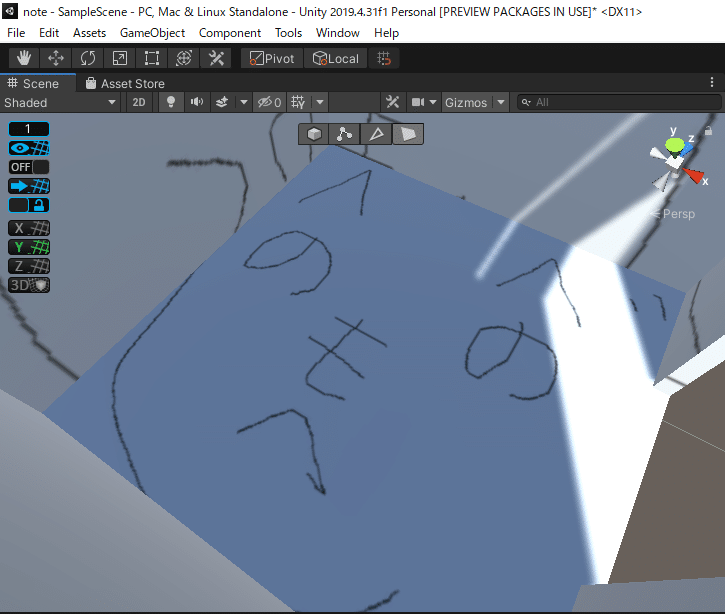
Task: Click ProGrids push to grid arrow
Action: (29, 186)
